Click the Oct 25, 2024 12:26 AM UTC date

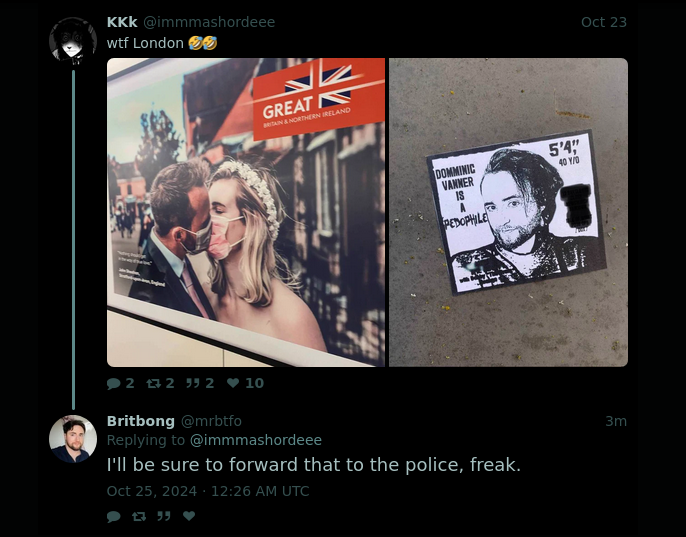(208, 491)
